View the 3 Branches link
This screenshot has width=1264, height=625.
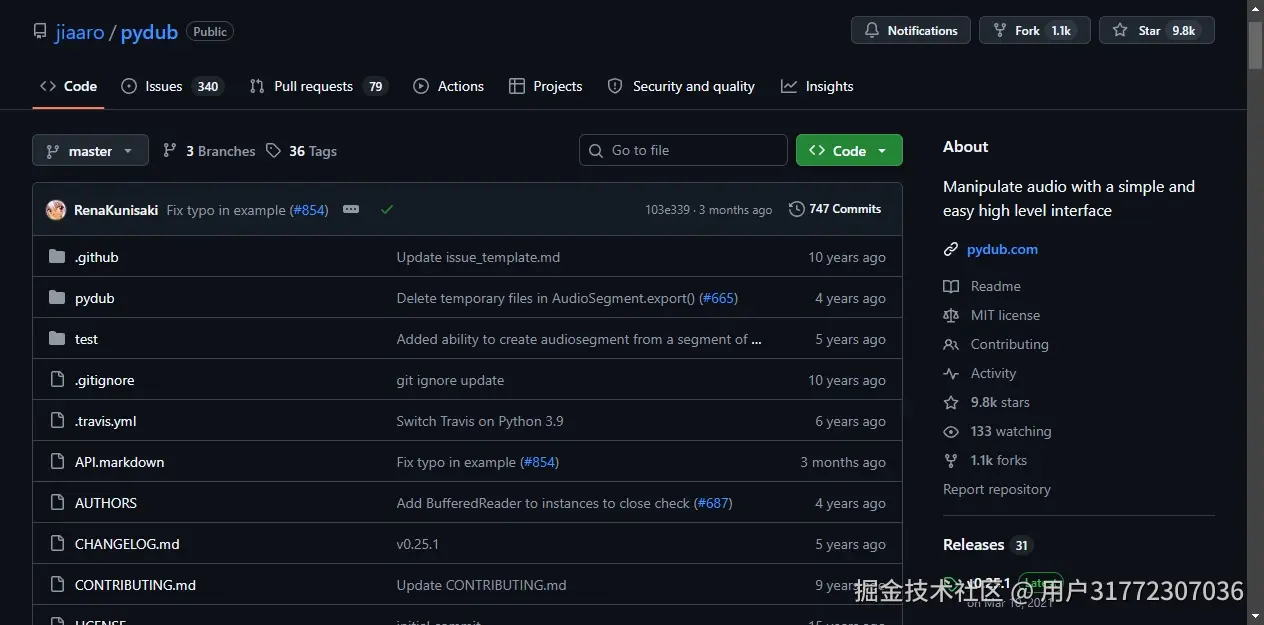pos(209,151)
